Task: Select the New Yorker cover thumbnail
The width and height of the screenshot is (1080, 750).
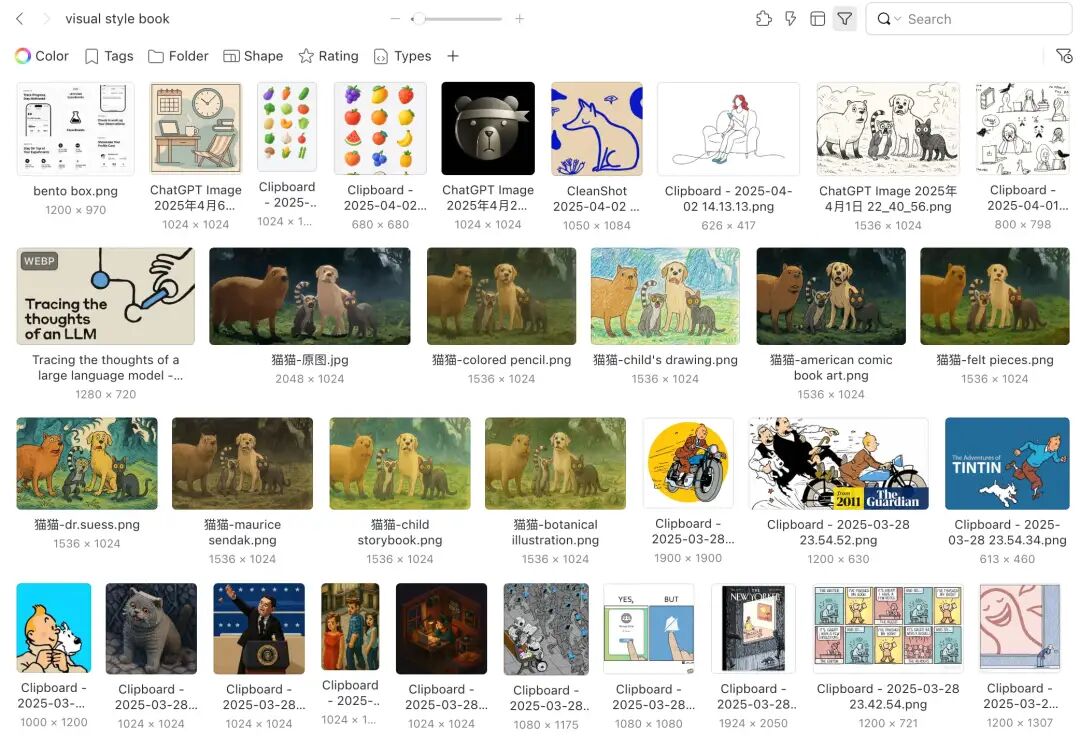Action: pyautogui.click(x=754, y=628)
